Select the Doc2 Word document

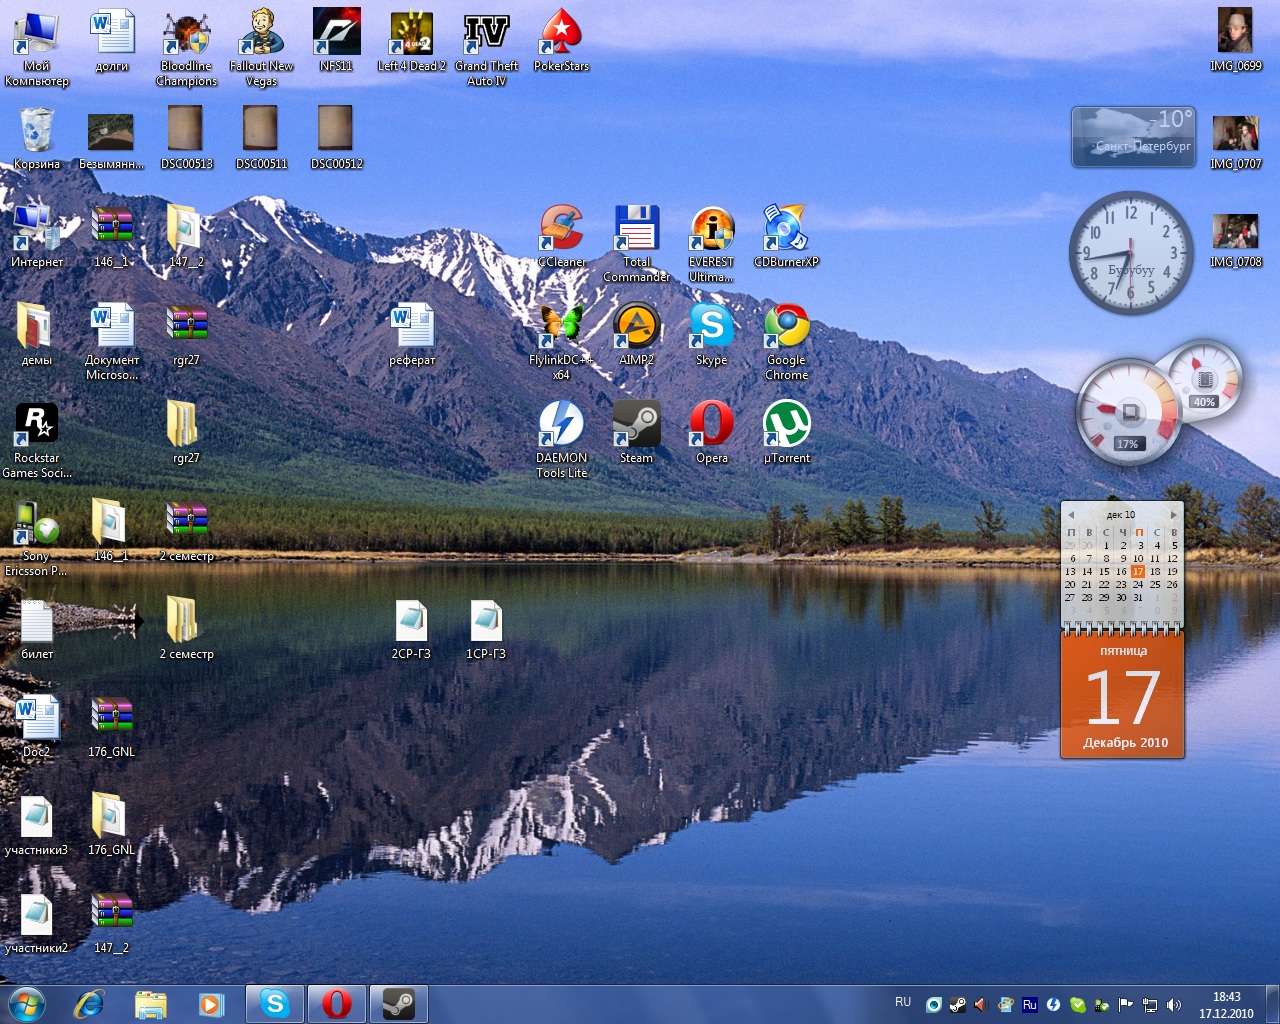click(37, 726)
